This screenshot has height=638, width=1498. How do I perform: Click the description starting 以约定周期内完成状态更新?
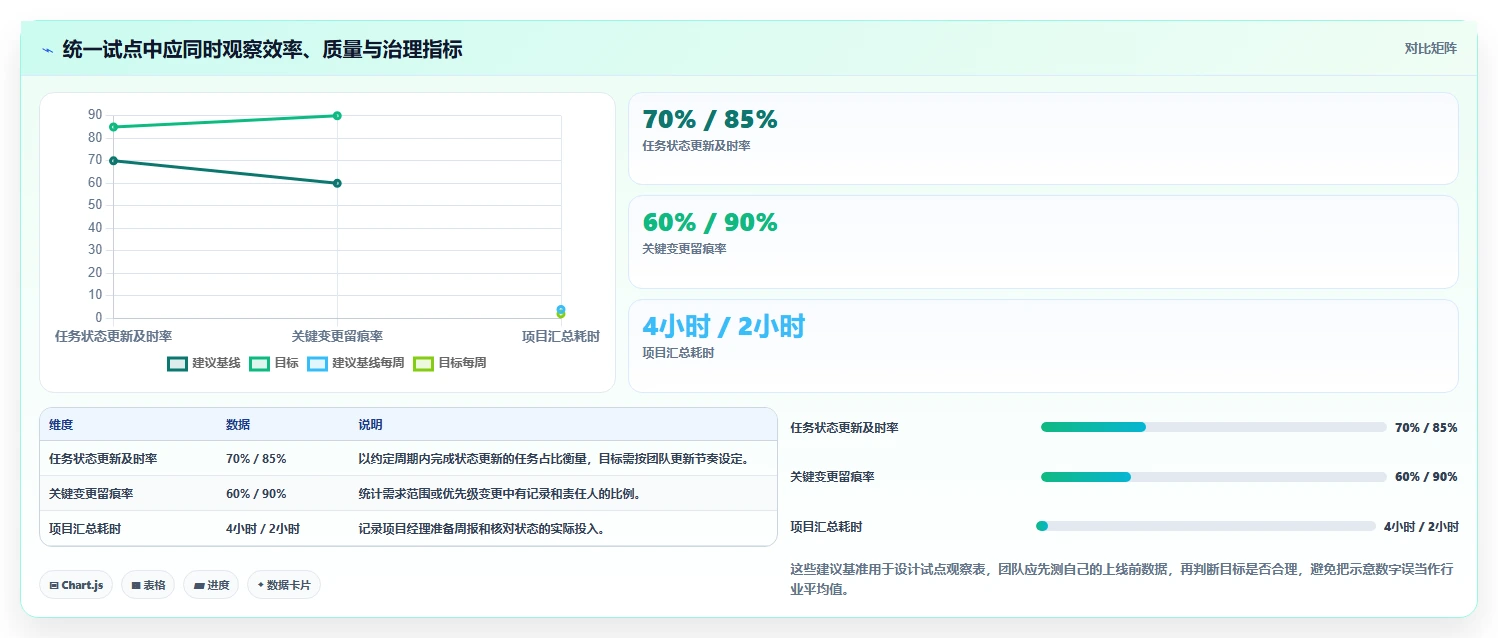pos(554,459)
